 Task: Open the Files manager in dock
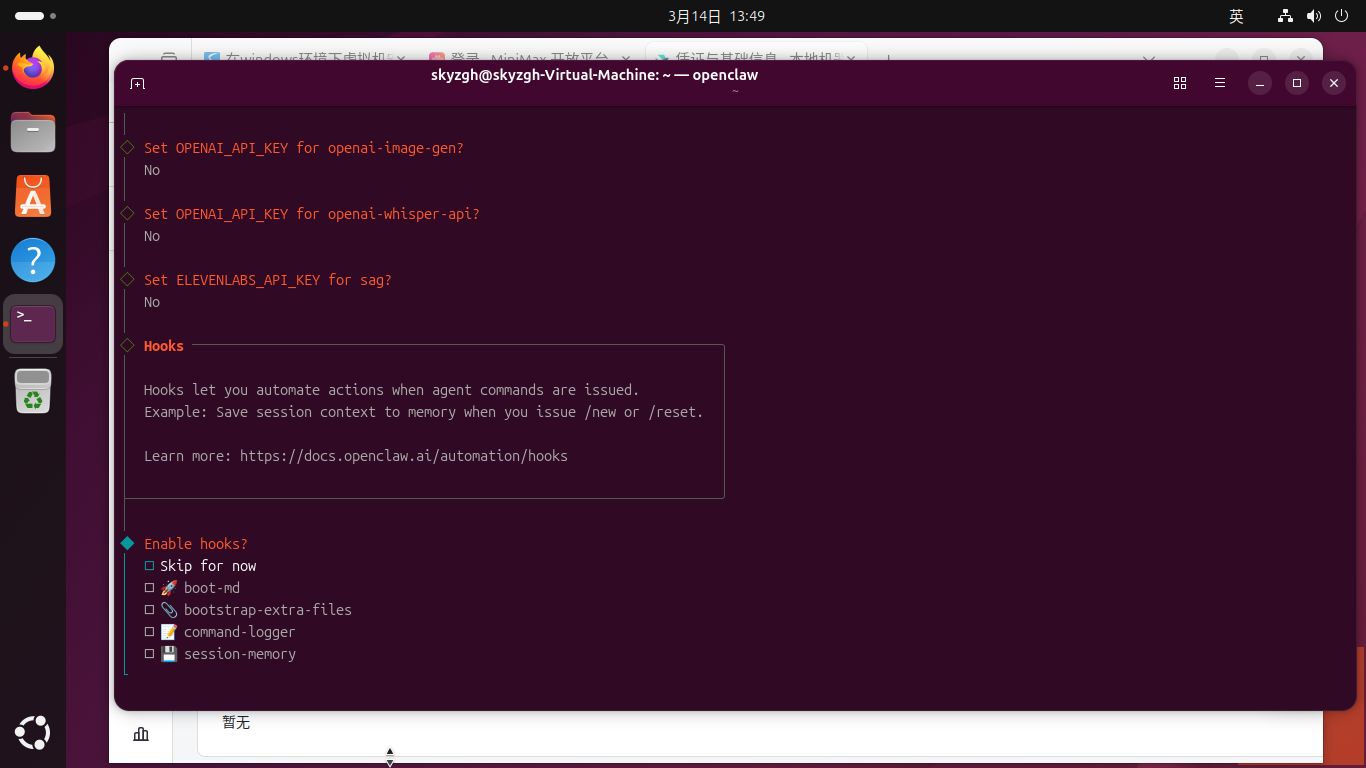pyautogui.click(x=33, y=132)
